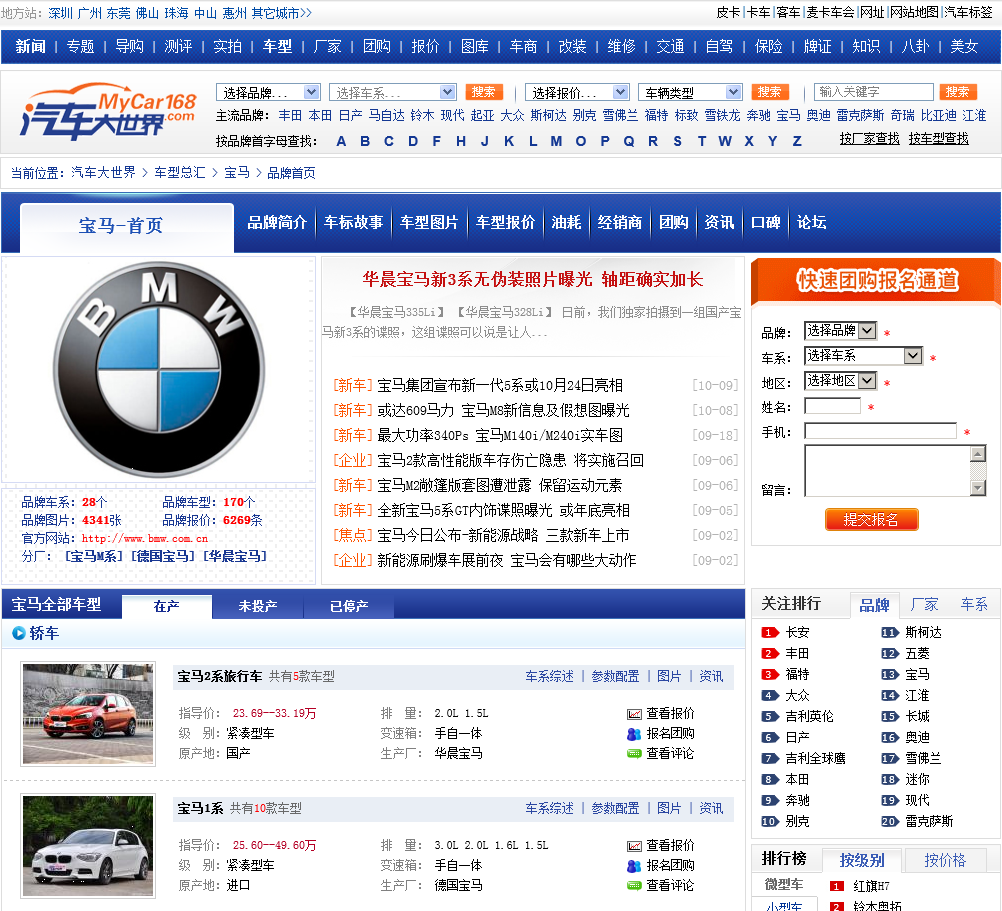This screenshot has width=1002, height=911.
Task: Click rank 1 badge next to 长安
Action: click(770, 632)
